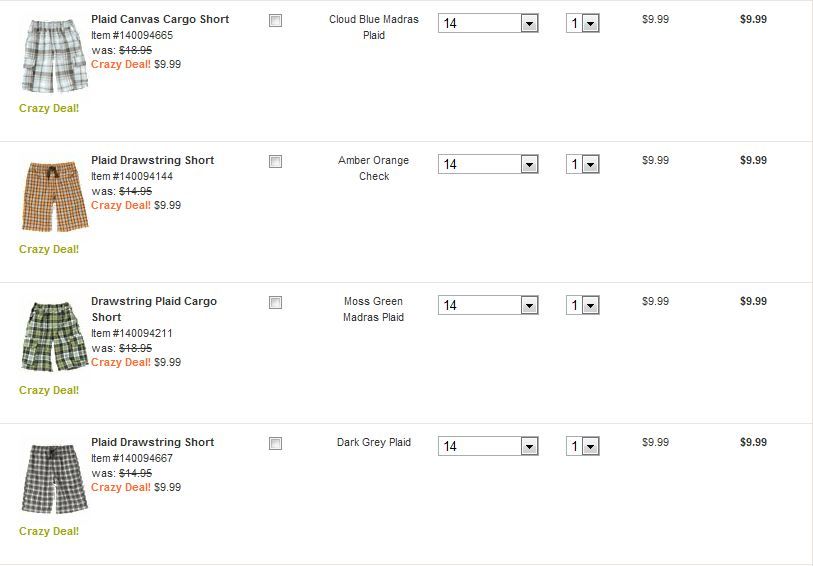Open size dropdown for Cloud Blue Madras Plaid

tap(488, 23)
